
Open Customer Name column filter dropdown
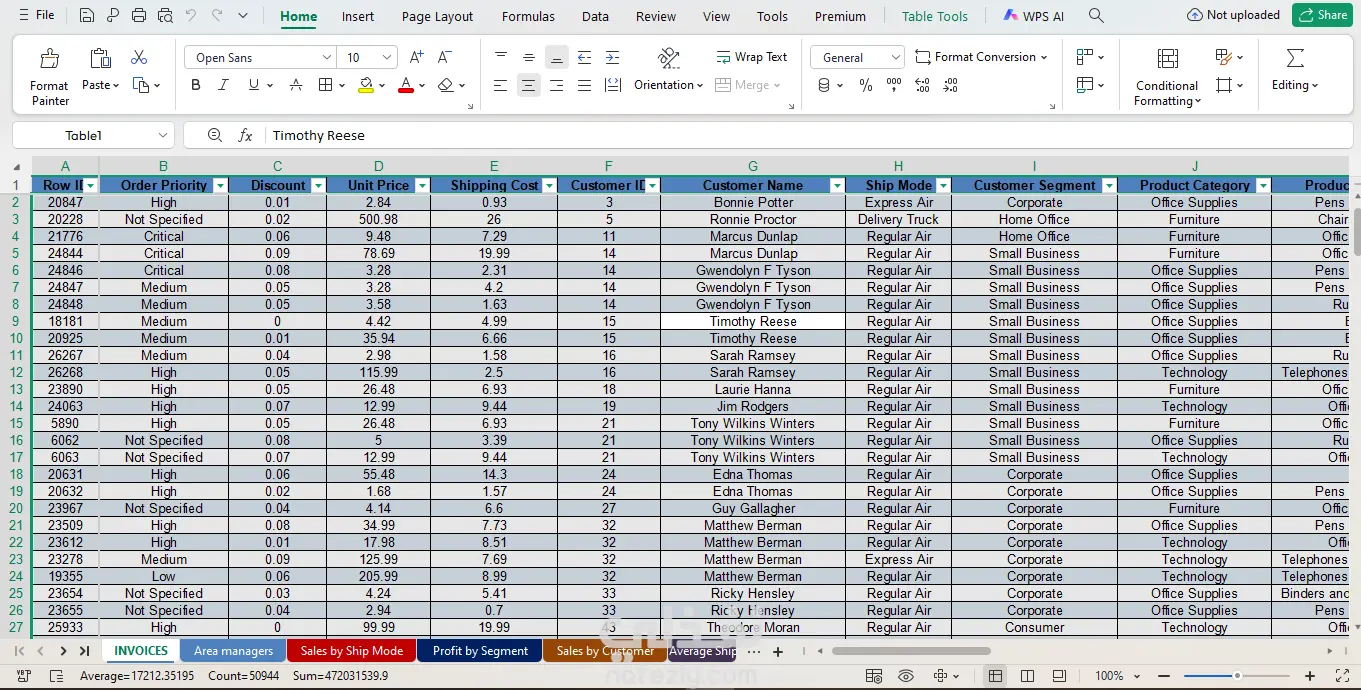click(x=837, y=185)
